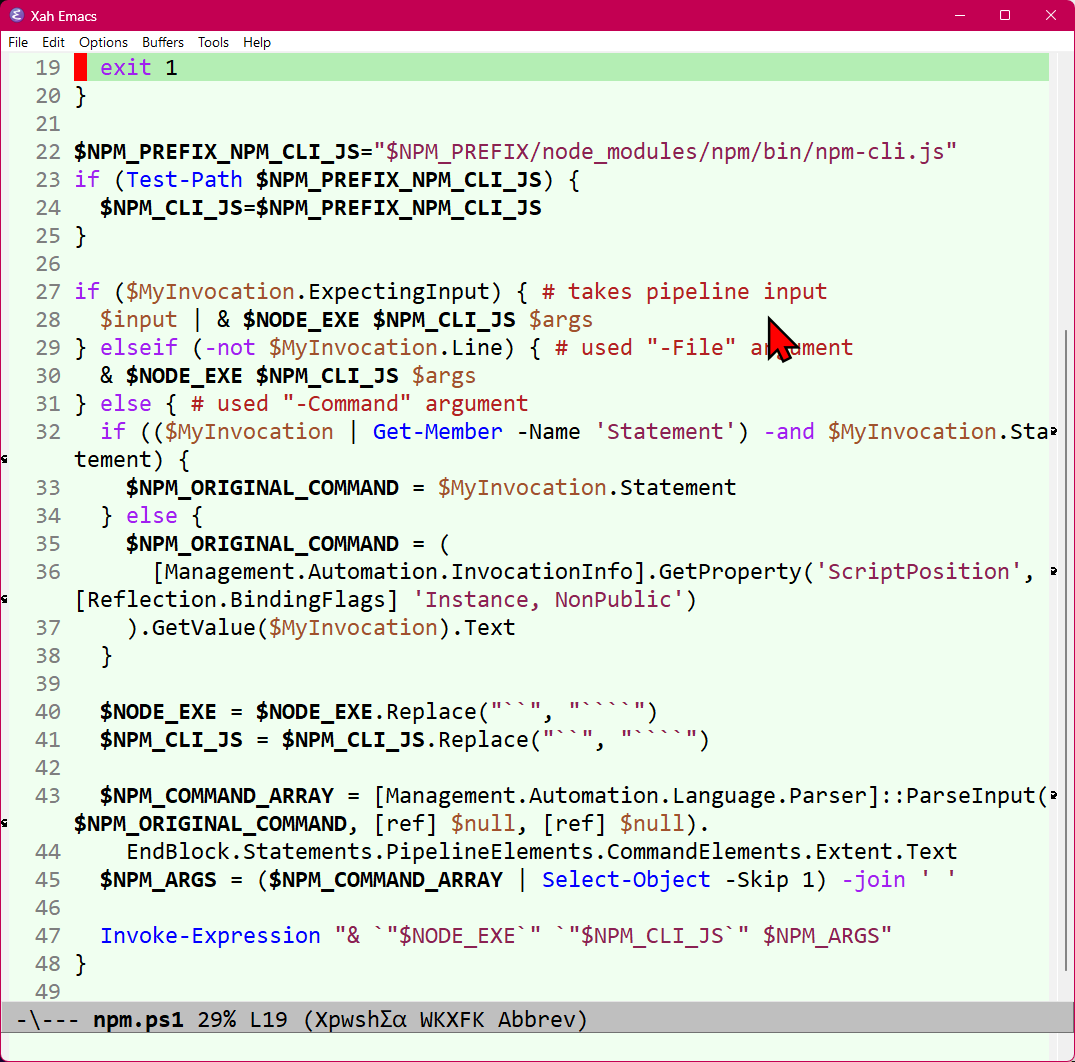Open the File menu
The image size is (1075, 1062).
(18, 43)
